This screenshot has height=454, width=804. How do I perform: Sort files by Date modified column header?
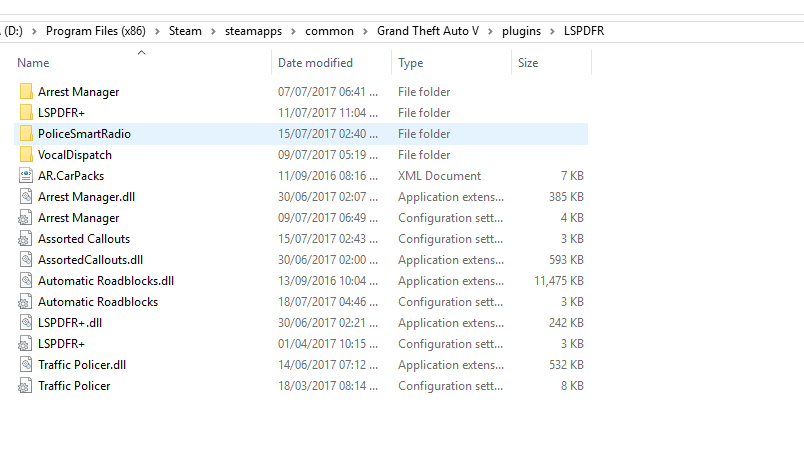pyautogui.click(x=315, y=63)
